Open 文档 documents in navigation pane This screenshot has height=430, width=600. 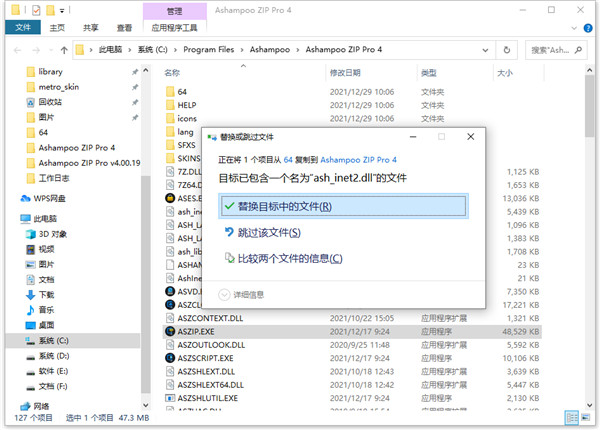(46, 280)
